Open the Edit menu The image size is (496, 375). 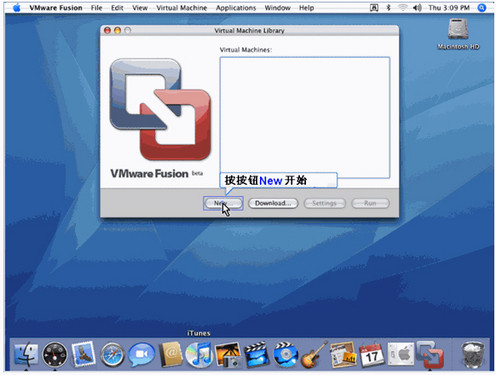click(117, 8)
